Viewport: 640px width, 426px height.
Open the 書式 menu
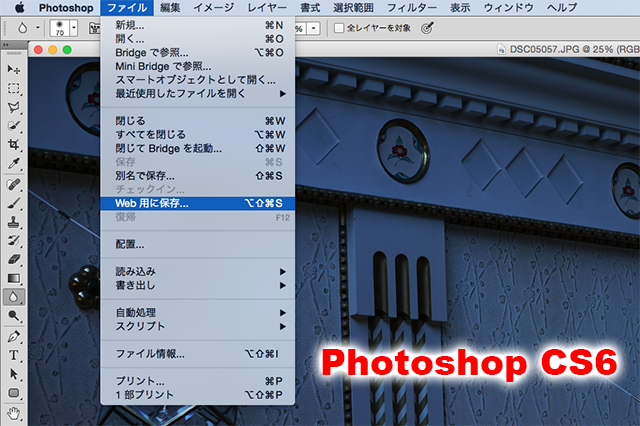click(310, 7)
